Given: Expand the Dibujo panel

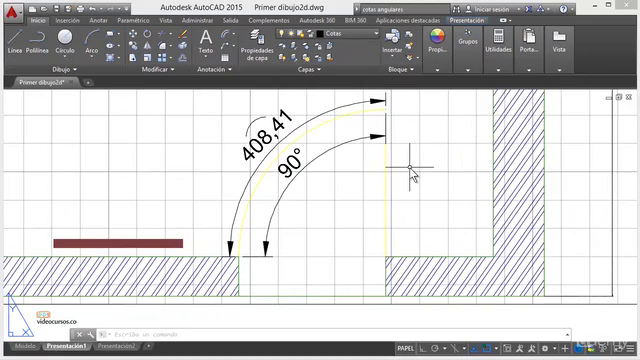Looking at the screenshot, I should 64,69.
